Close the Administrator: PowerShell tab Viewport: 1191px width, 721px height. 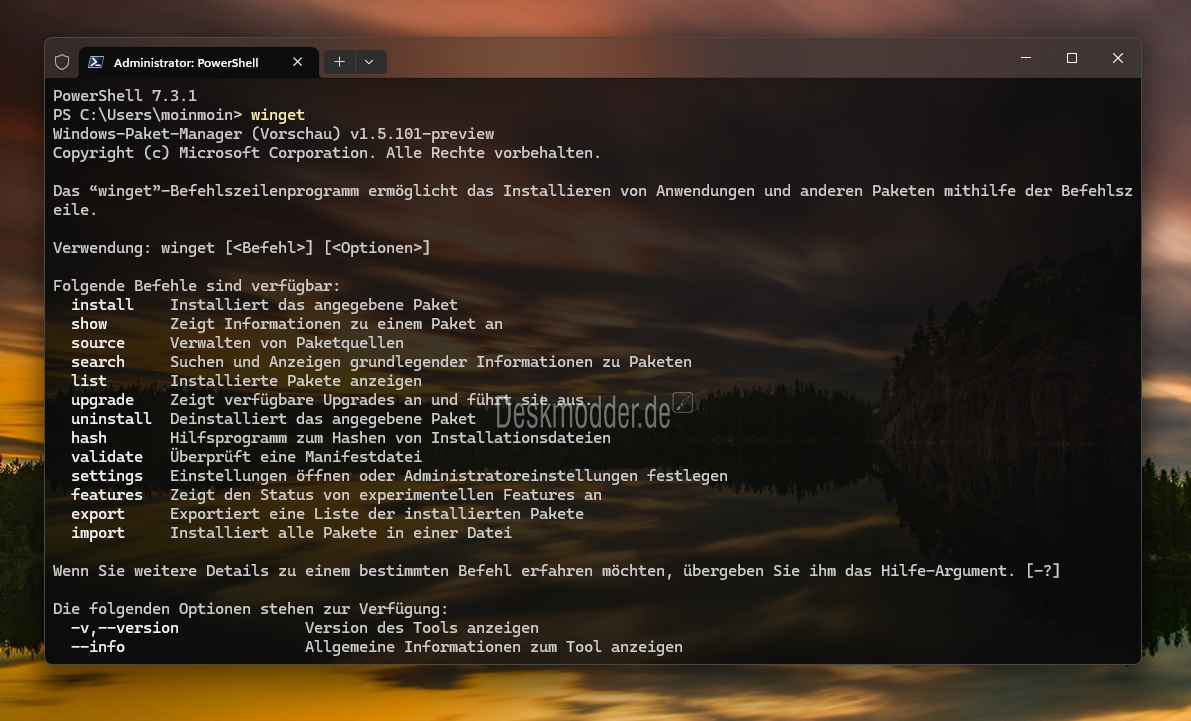pyautogui.click(x=298, y=62)
